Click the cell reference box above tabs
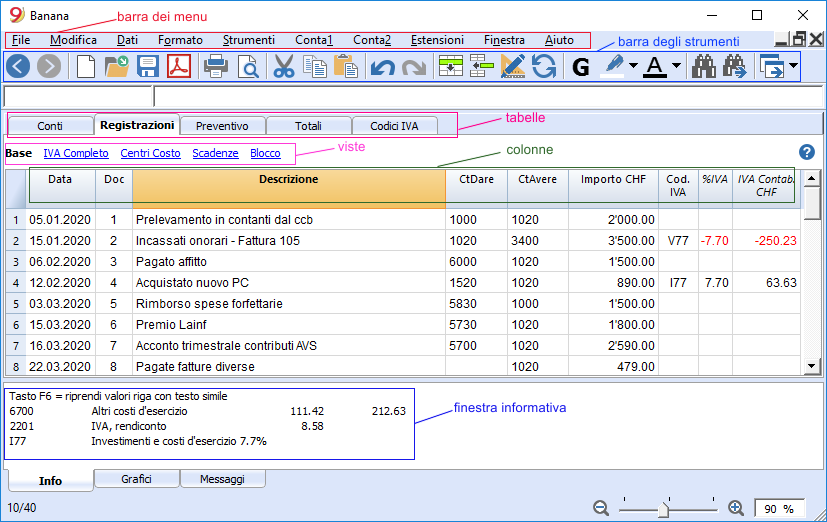Viewport: 827px width, 522px height. point(78,97)
